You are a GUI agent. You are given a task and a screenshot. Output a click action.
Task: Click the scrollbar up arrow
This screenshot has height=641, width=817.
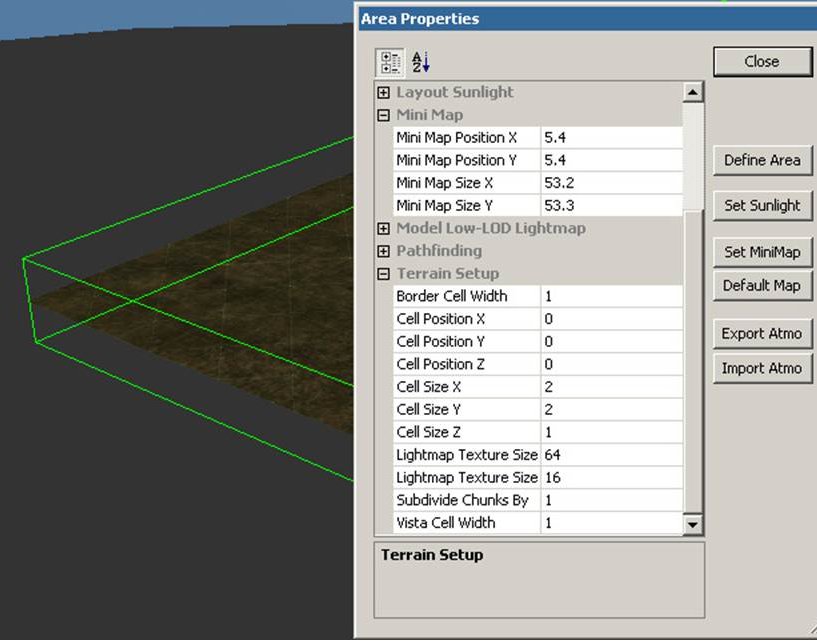point(692,92)
